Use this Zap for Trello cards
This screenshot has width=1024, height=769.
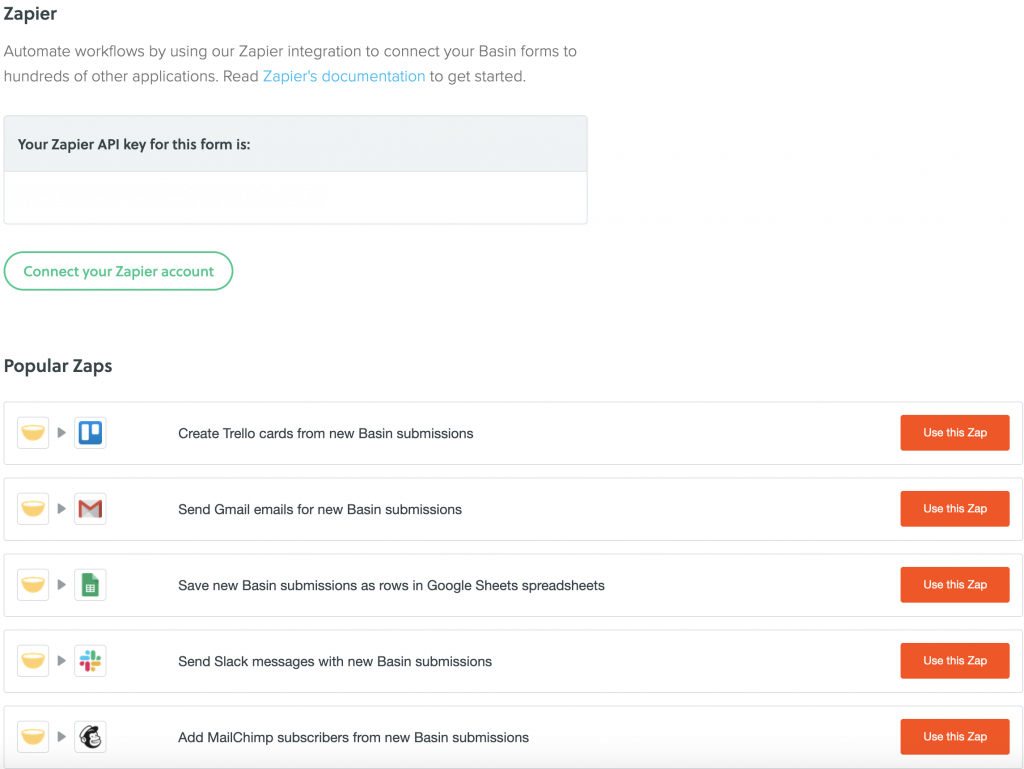955,433
